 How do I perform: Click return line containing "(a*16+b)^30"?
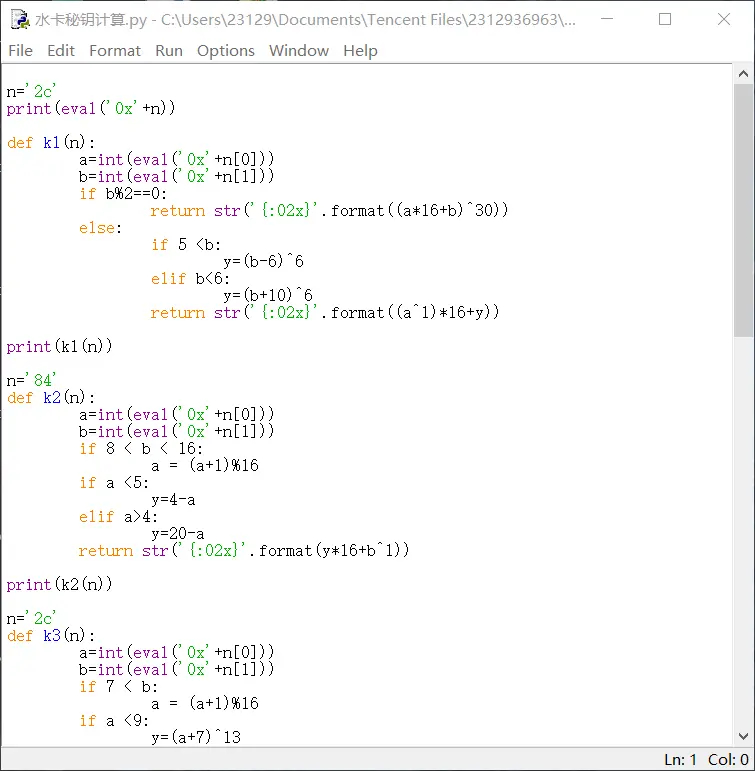330,210
